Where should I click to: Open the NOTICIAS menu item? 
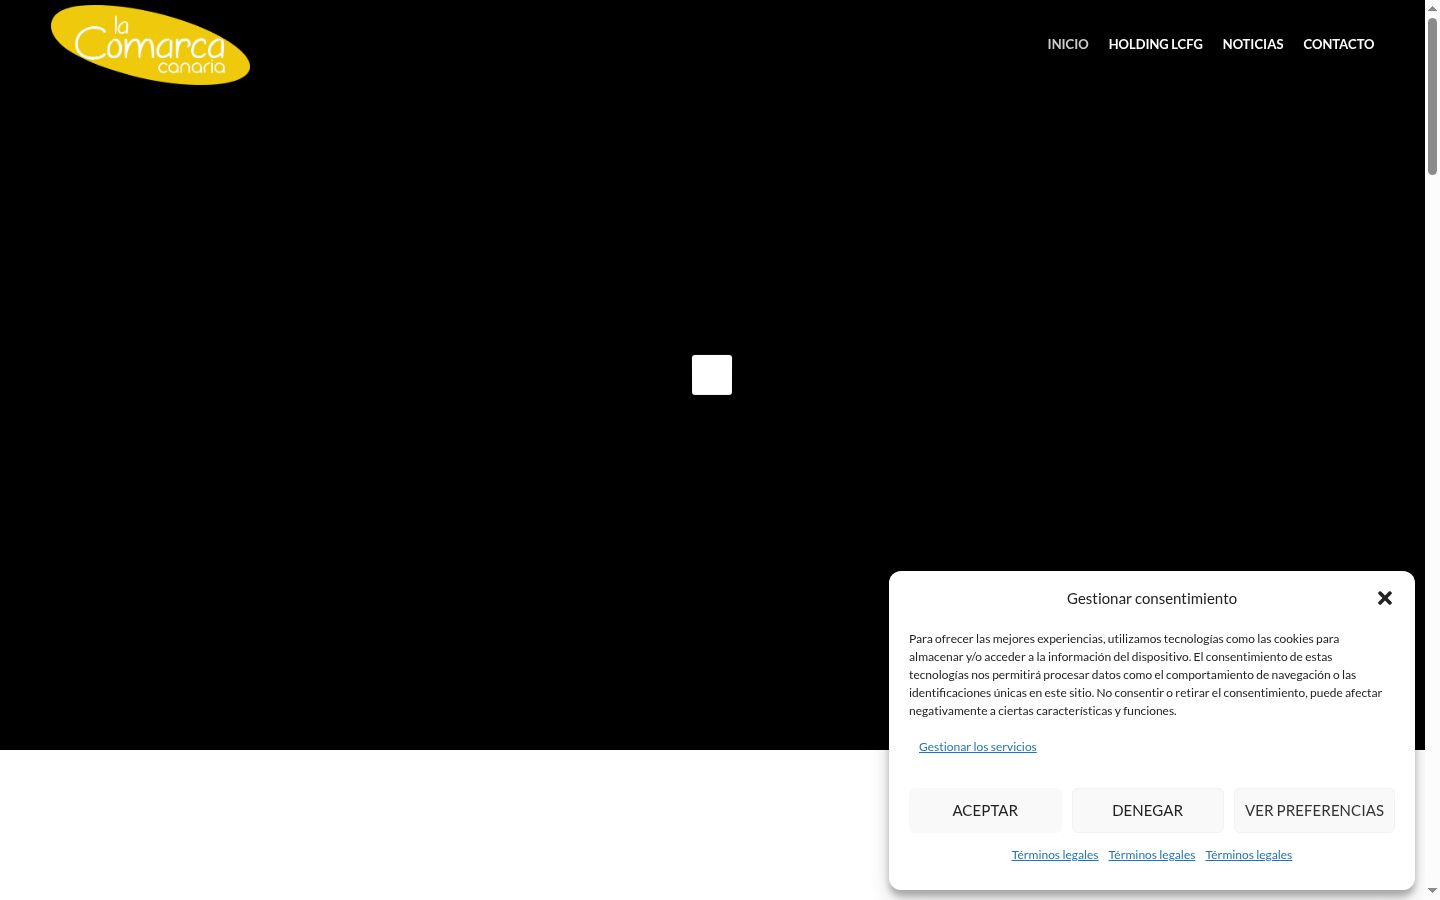point(1253,44)
